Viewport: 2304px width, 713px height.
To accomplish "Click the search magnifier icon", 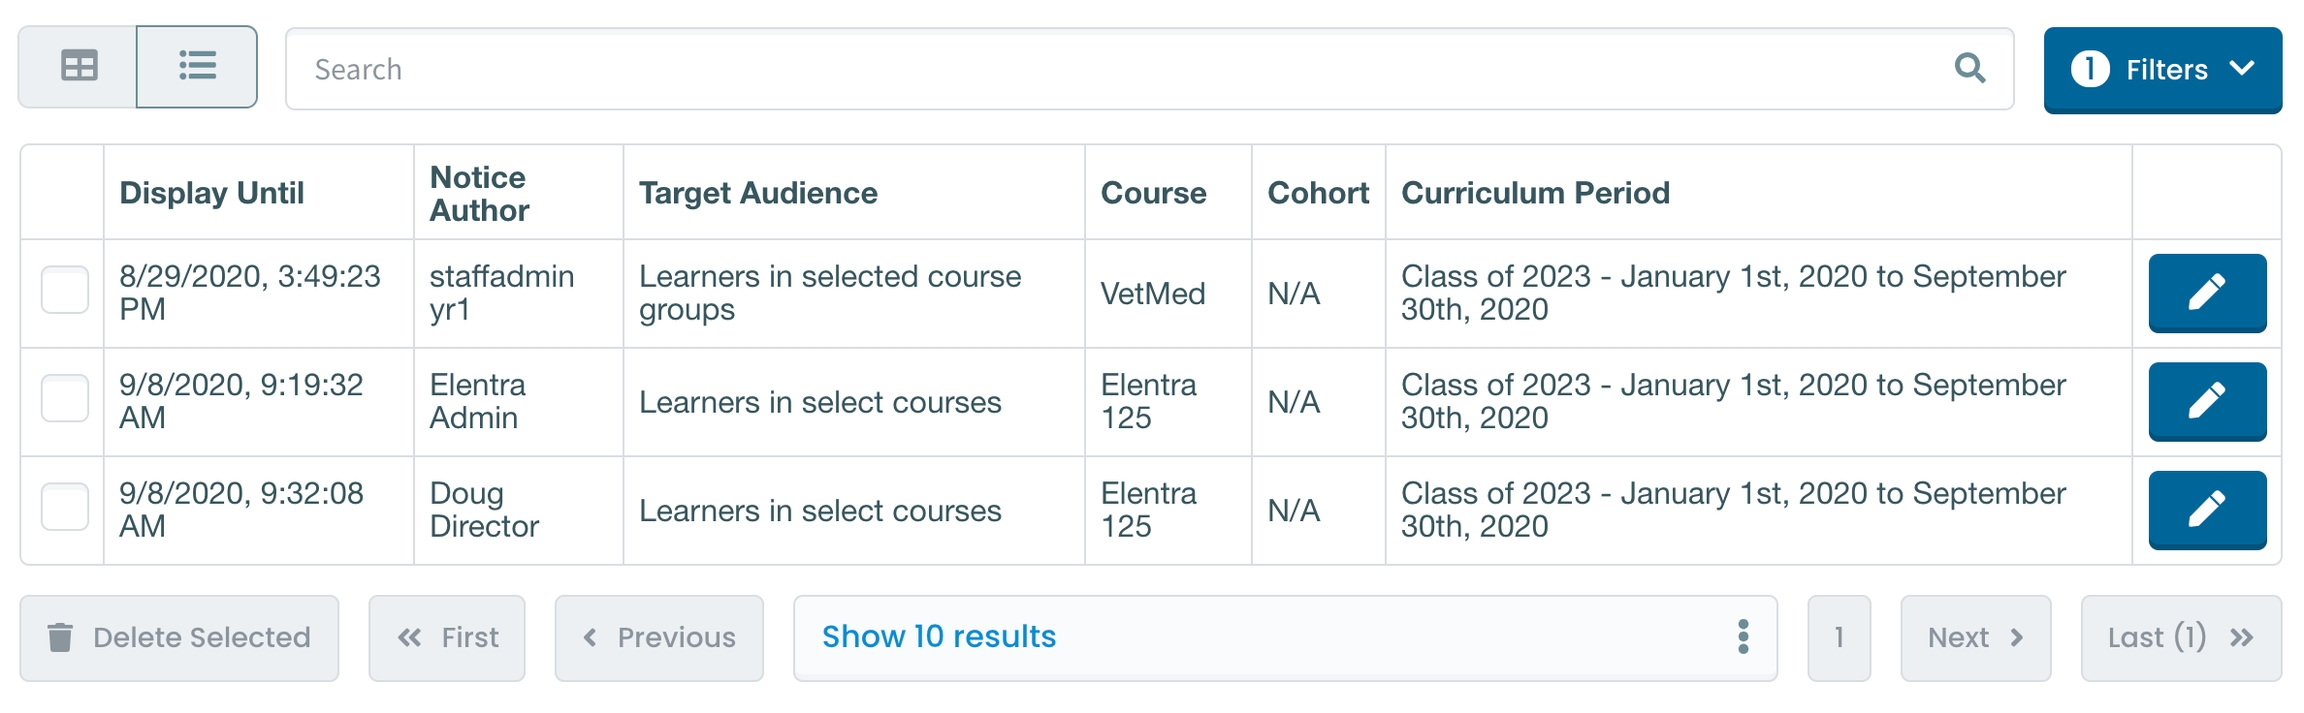I will 1969,68.
